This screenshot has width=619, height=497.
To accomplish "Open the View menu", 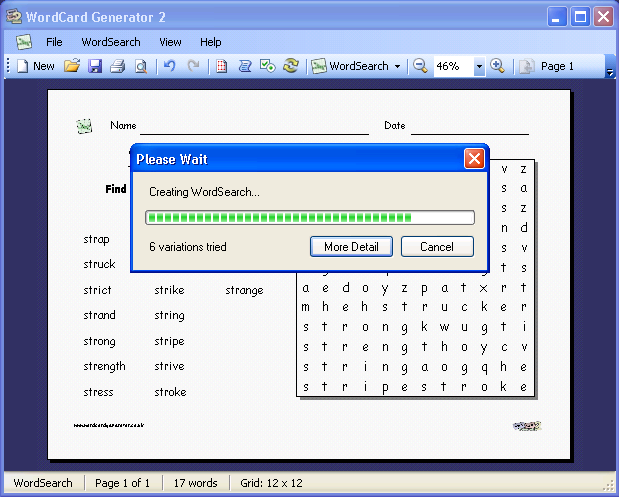I will [170, 42].
